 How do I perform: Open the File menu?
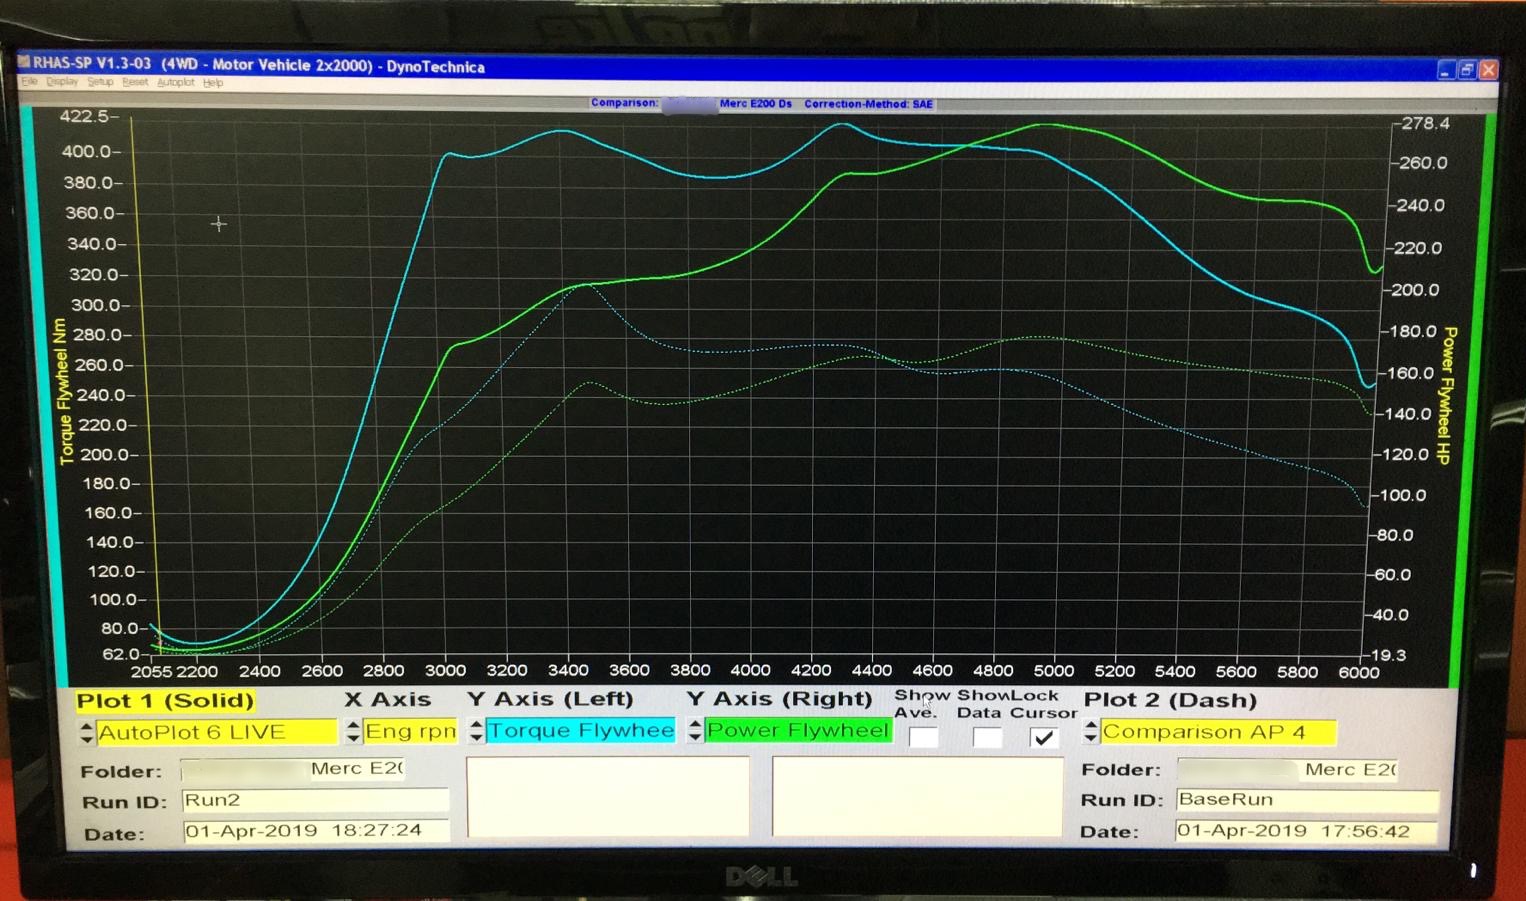(29, 82)
